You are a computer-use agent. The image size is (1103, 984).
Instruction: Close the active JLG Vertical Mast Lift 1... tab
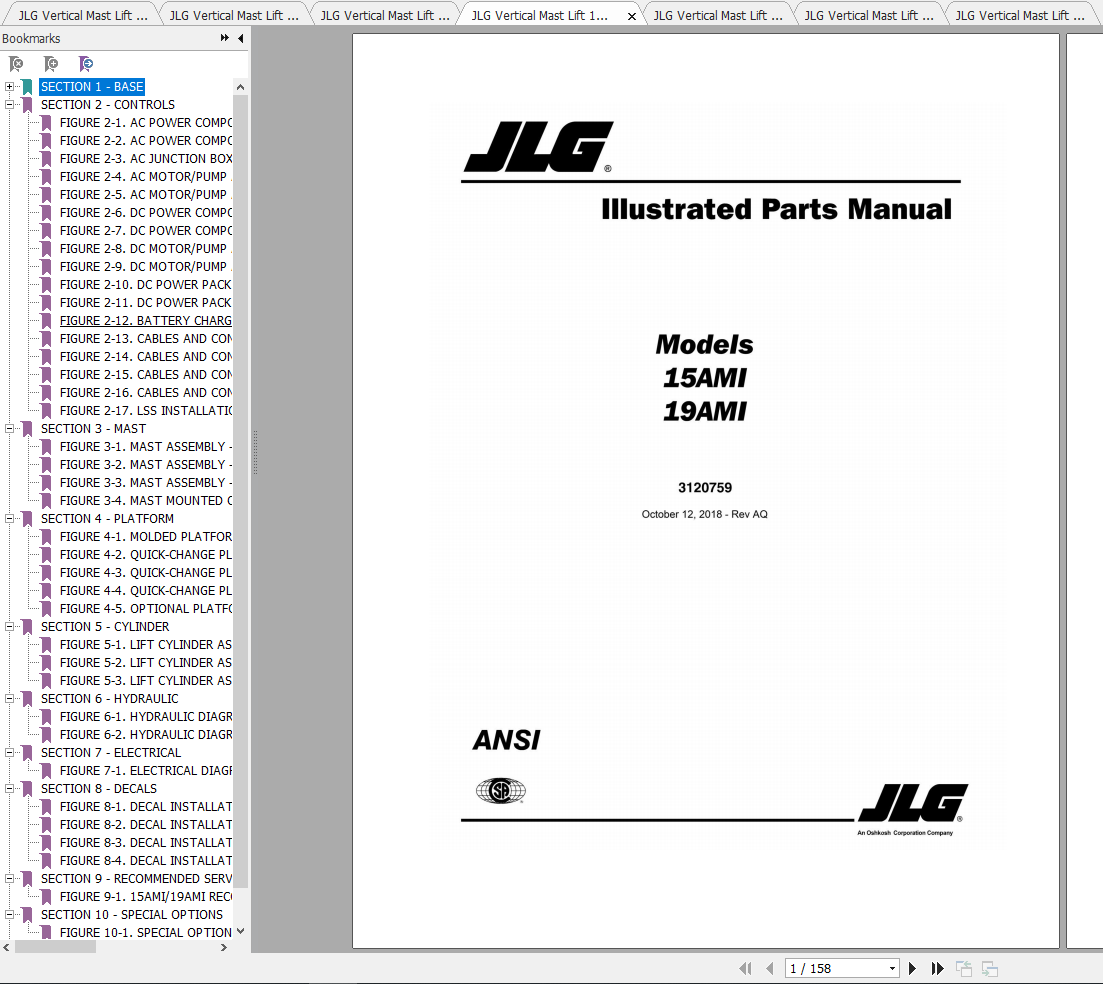click(x=632, y=16)
